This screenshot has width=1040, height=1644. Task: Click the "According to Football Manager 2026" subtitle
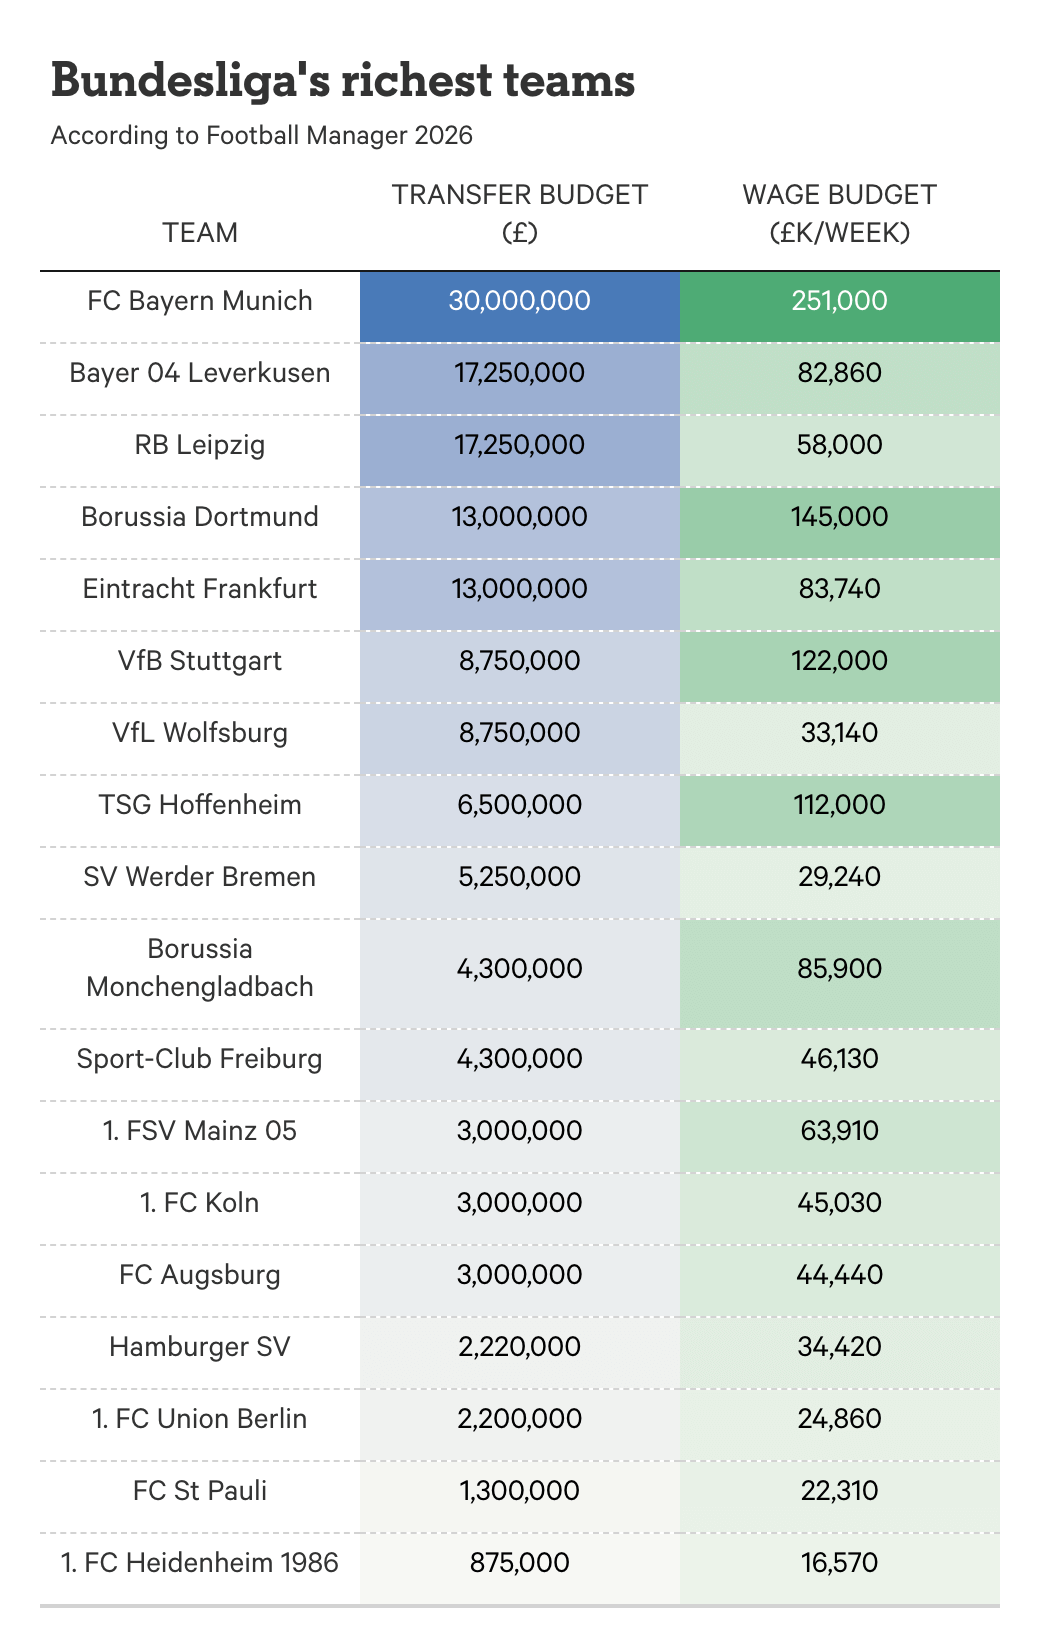261,135
